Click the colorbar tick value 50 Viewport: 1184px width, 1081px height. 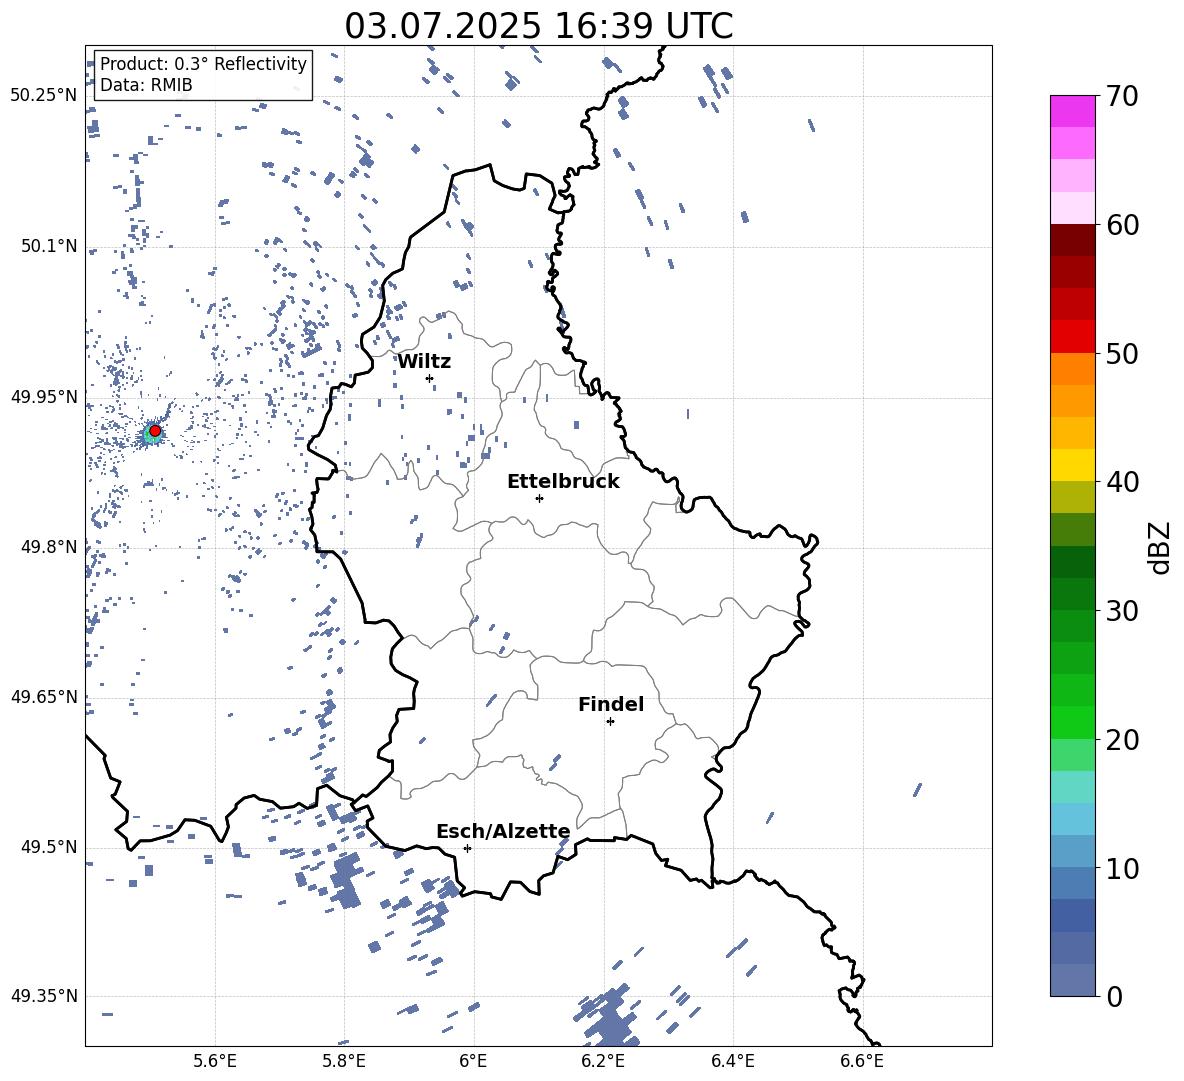tap(1122, 353)
